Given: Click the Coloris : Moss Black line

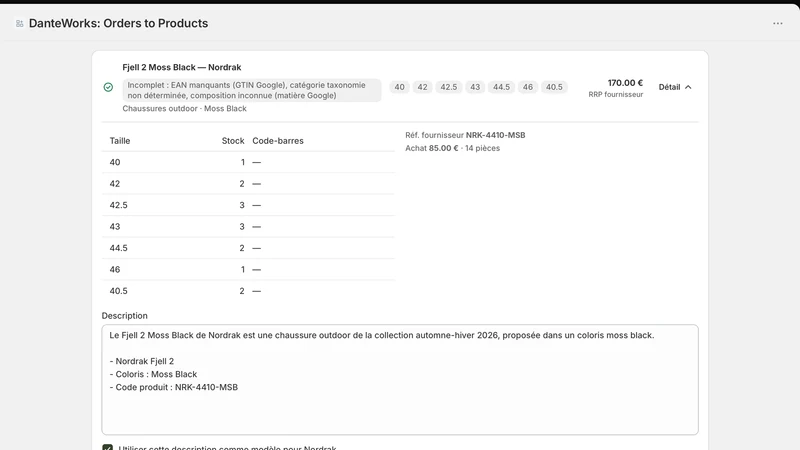Looking at the screenshot, I should click(153, 374).
